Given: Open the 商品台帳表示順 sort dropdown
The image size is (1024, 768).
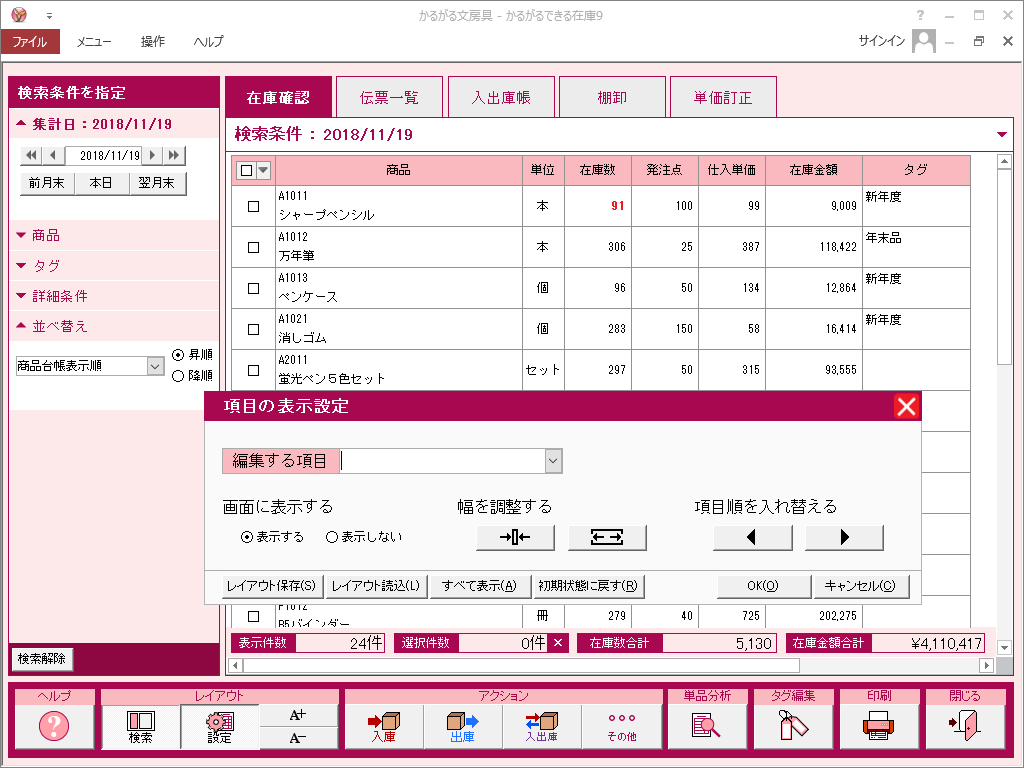Looking at the screenshot, I should (155, 366).
